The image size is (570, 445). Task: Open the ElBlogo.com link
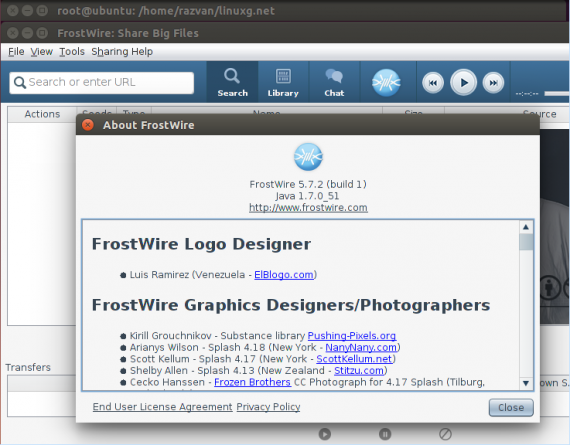(x=284, y=274)
